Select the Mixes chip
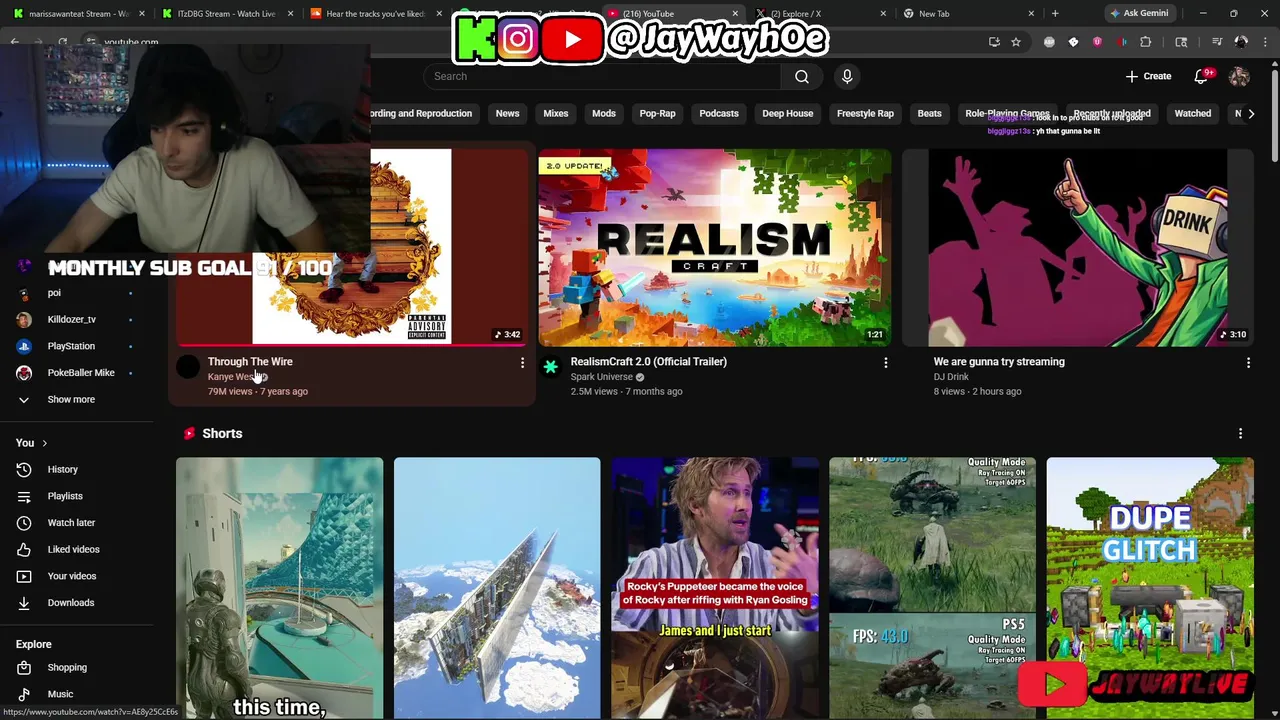Screen dimensions: 1280x720 [x=556, y=114]
